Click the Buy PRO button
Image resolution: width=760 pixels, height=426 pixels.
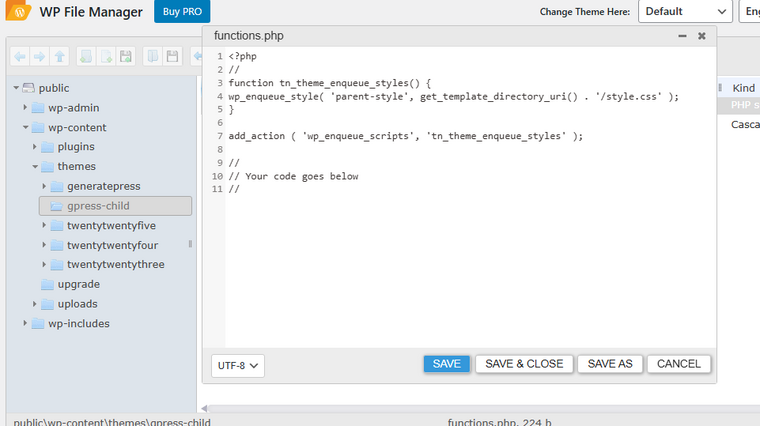(x=182, y=12)
